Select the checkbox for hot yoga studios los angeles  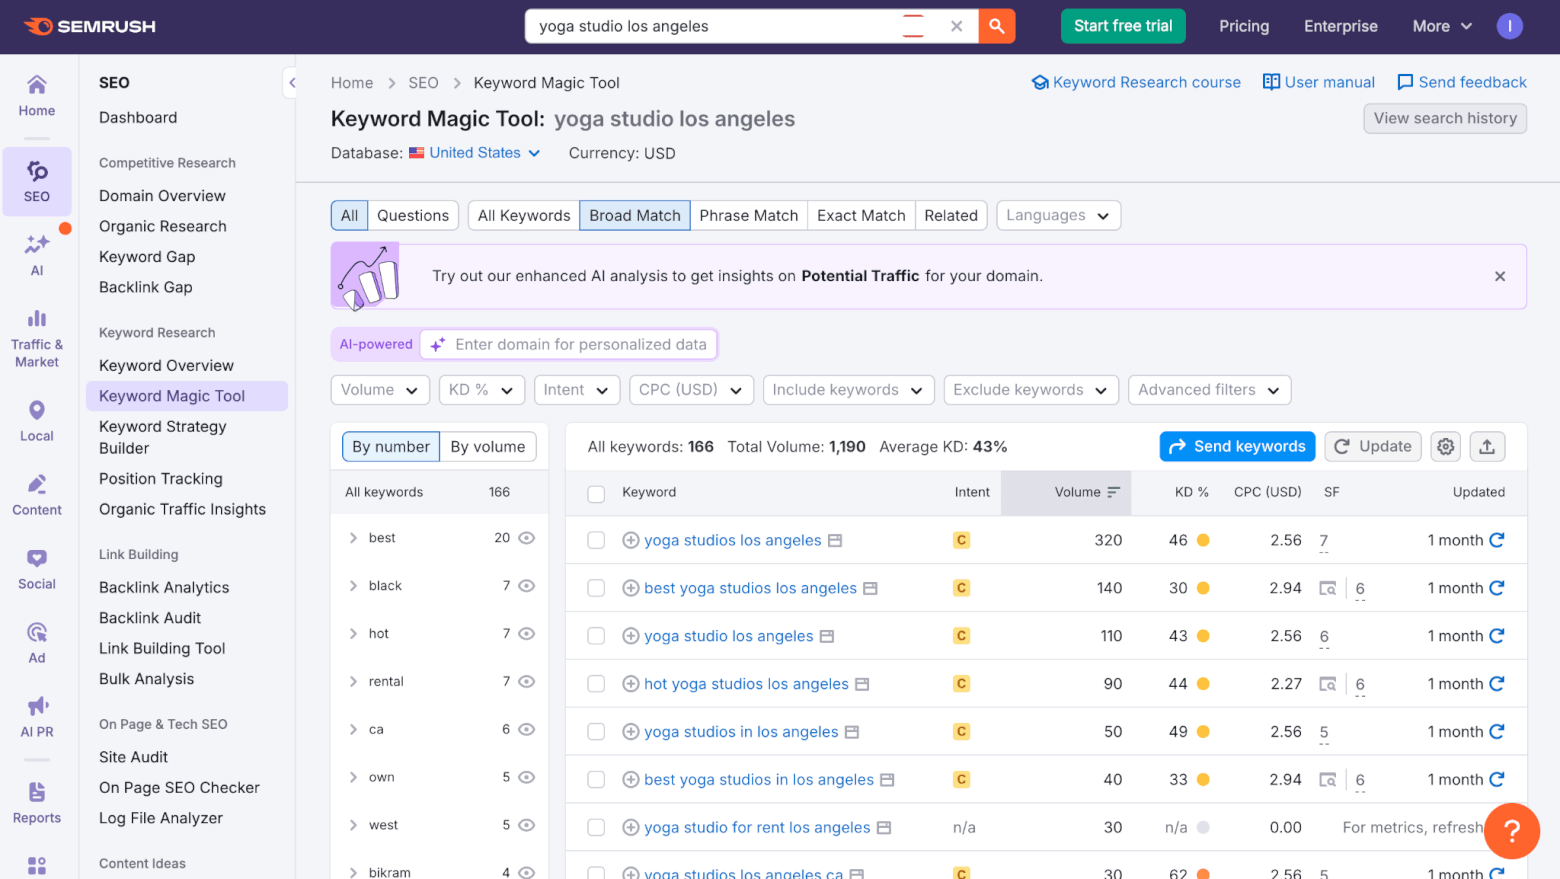(x=596, y=684)
